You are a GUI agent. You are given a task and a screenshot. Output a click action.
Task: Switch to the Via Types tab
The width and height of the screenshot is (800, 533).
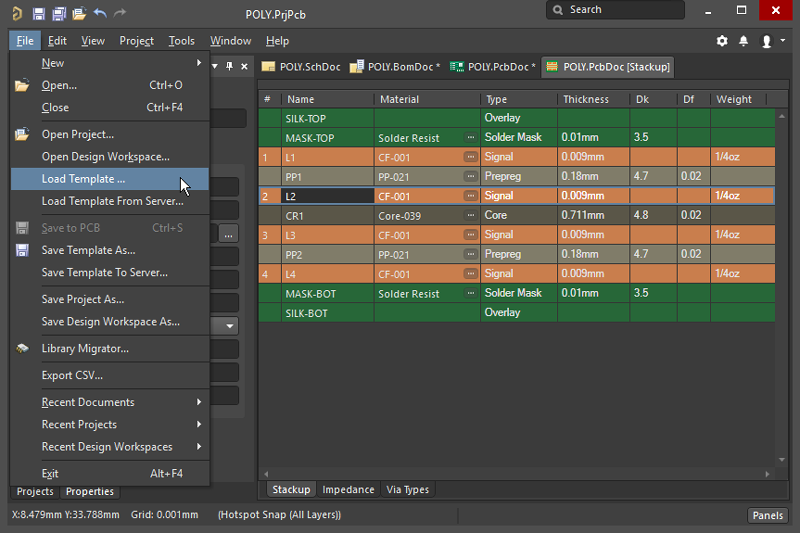(x=407, y=489)
